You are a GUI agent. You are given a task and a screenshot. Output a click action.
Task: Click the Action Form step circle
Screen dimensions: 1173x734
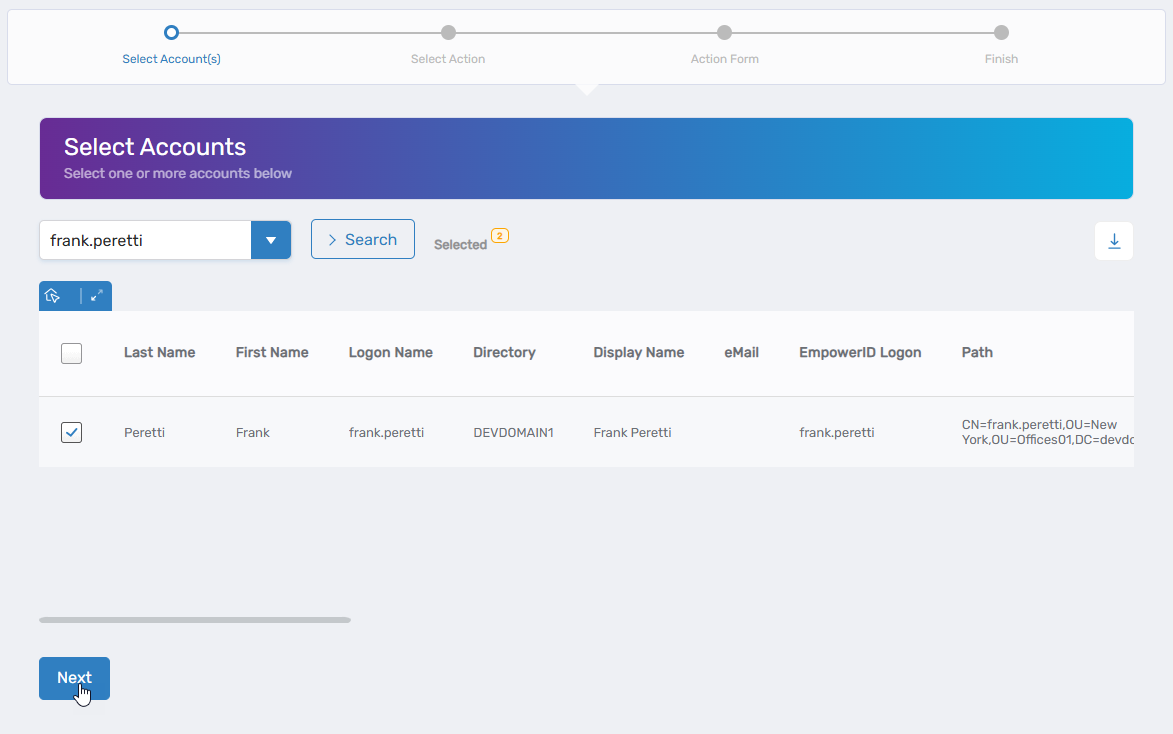coord(724,33)
